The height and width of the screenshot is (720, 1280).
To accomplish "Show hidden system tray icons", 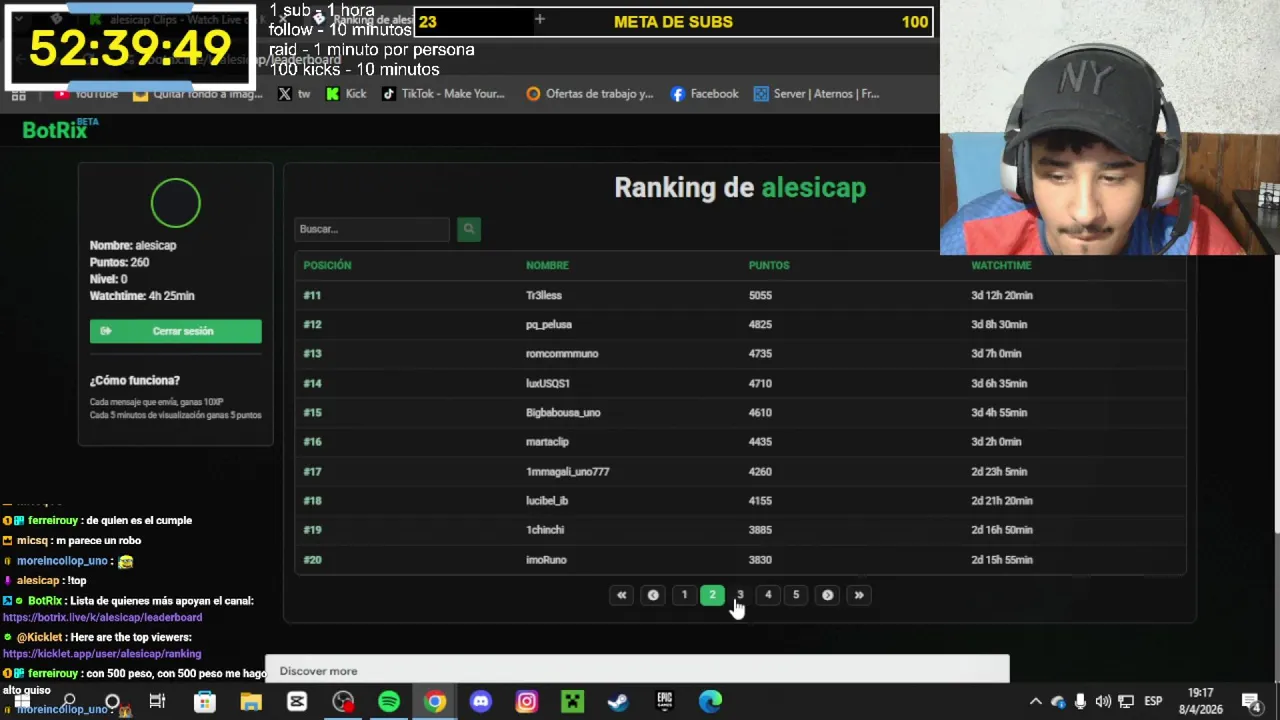I will pos(1035,701).
